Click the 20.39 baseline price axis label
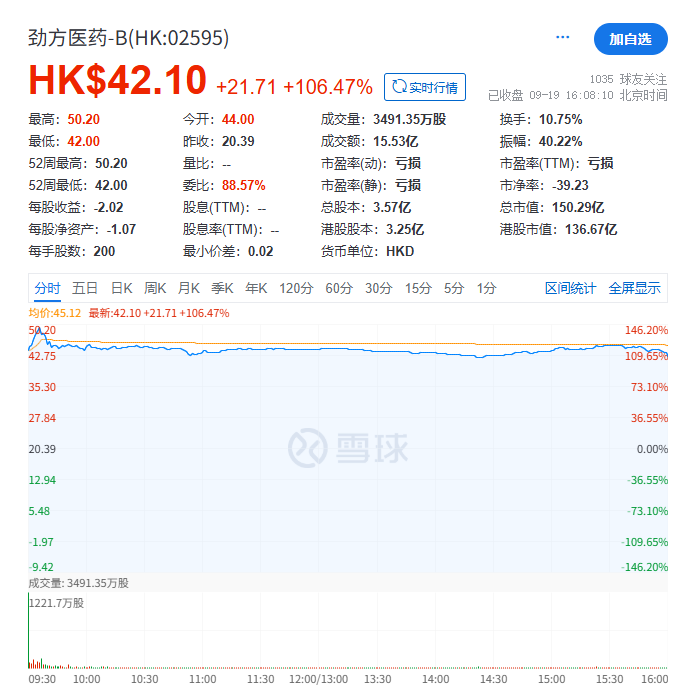Screen dimensions: 686x699 (42, 449)
